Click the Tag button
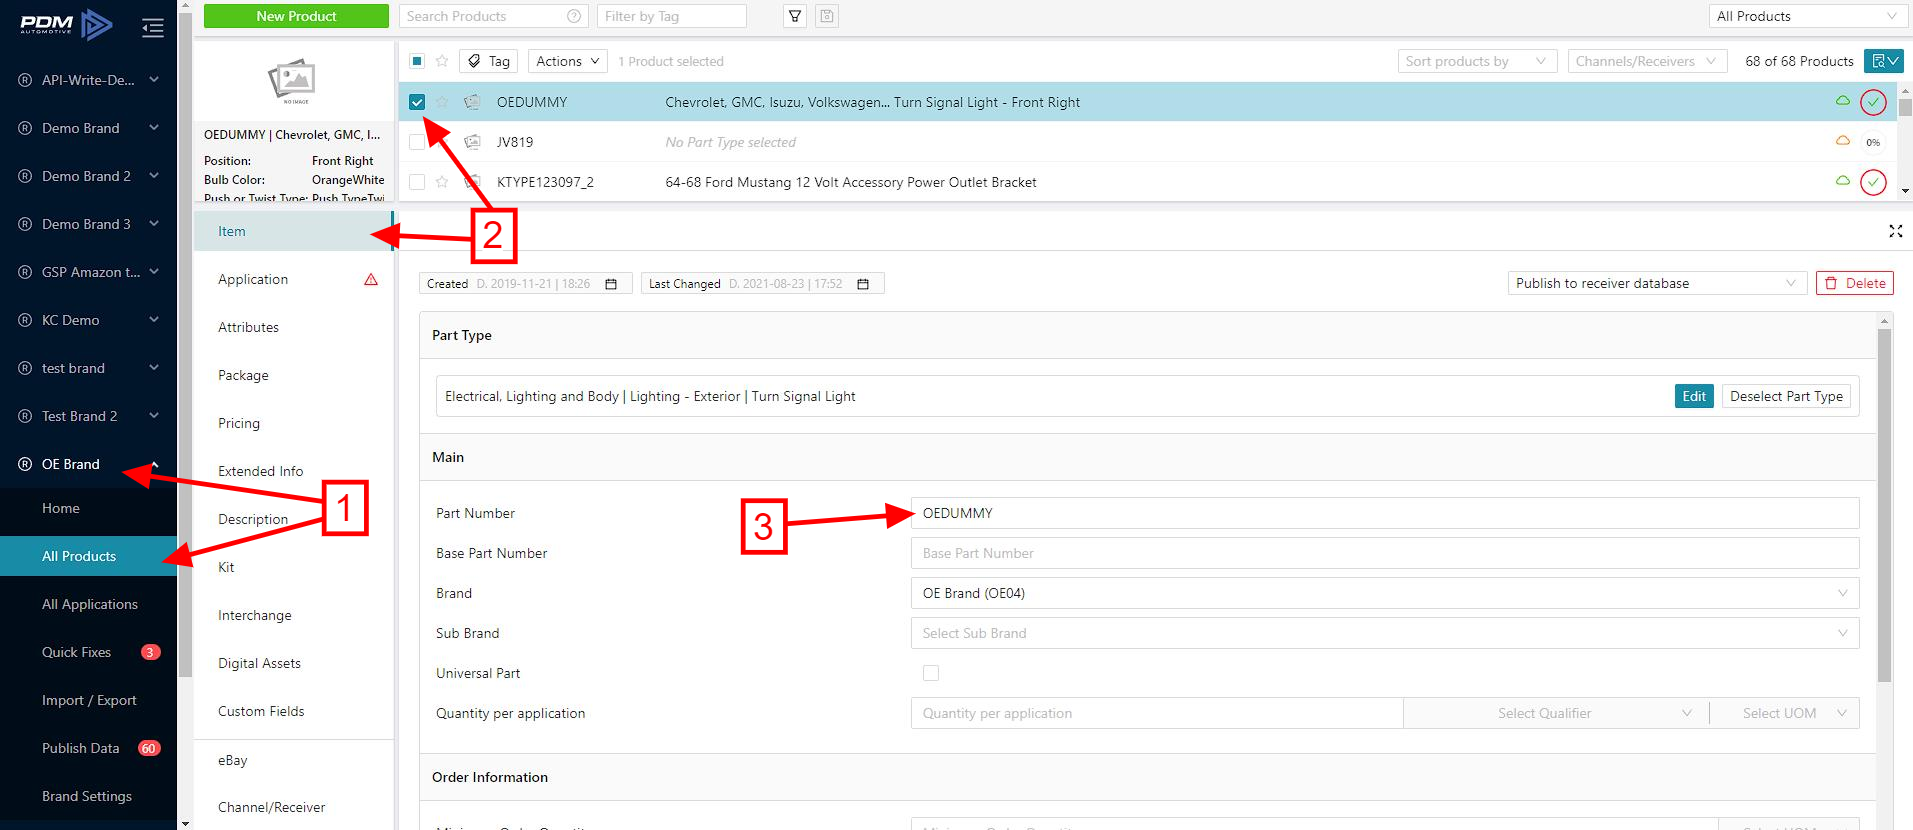The width and height of the screenshot is (1913, 830). tap(489, 61)
